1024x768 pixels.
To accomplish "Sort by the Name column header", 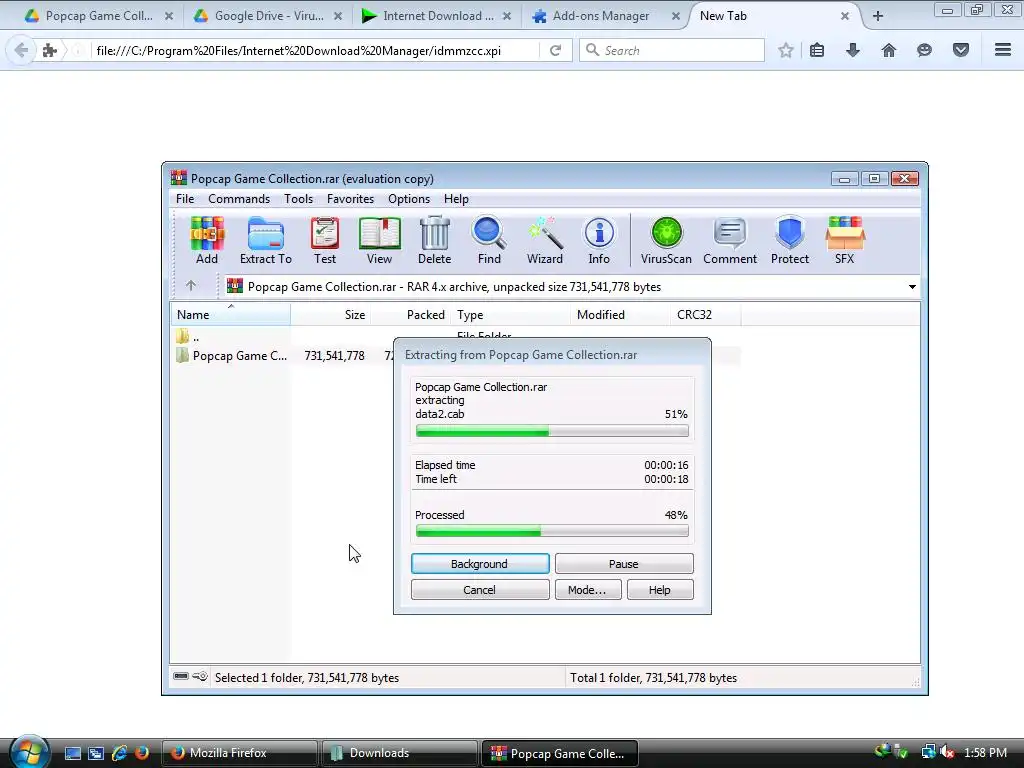I will pos(231,315).
